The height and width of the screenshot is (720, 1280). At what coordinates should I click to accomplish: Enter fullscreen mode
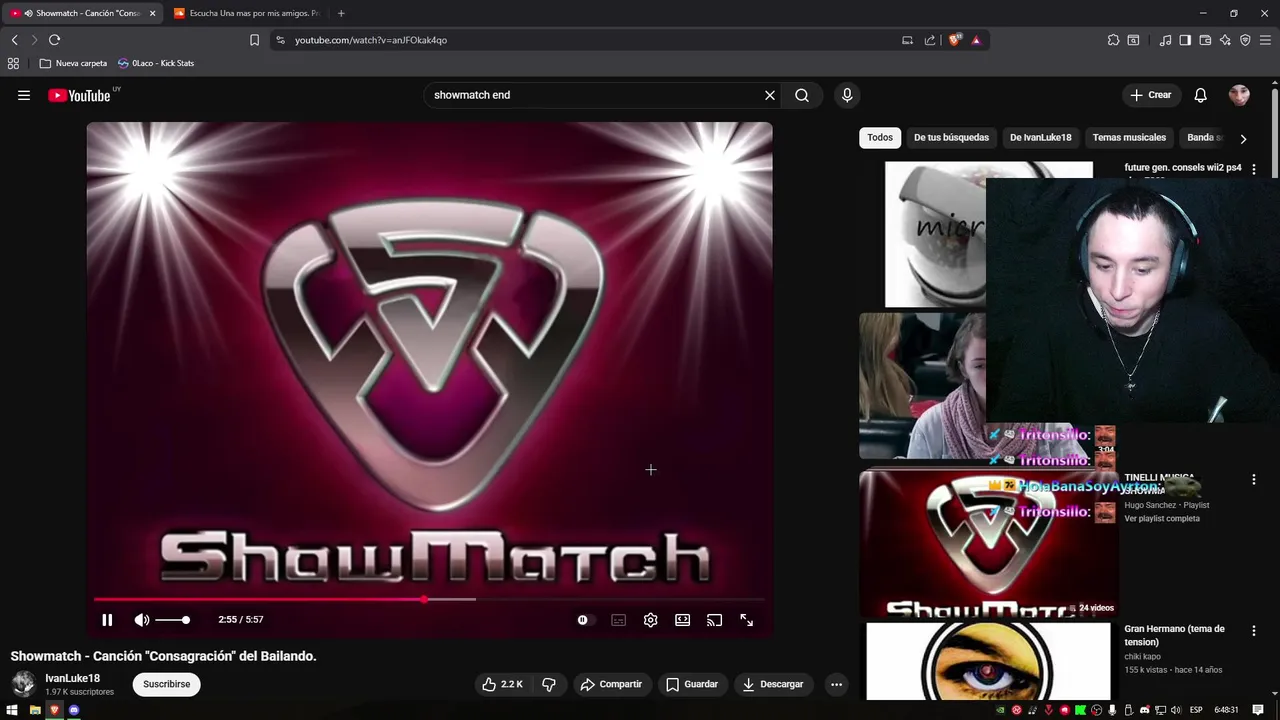pos(747,620)
